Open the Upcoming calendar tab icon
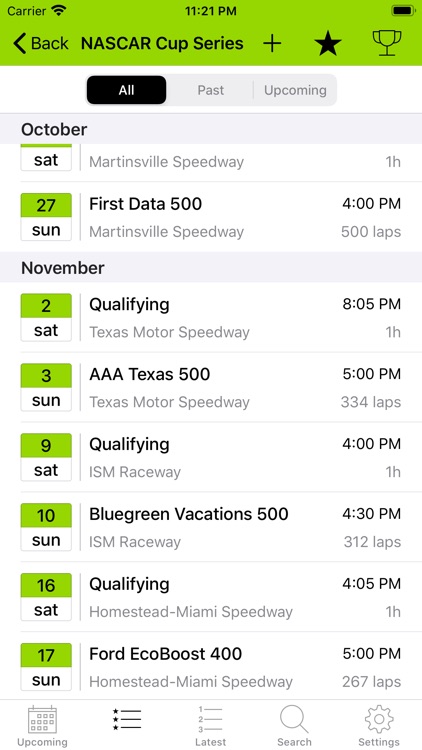The width and height of the screenshot is (422, 750). [x=42, y=726]
